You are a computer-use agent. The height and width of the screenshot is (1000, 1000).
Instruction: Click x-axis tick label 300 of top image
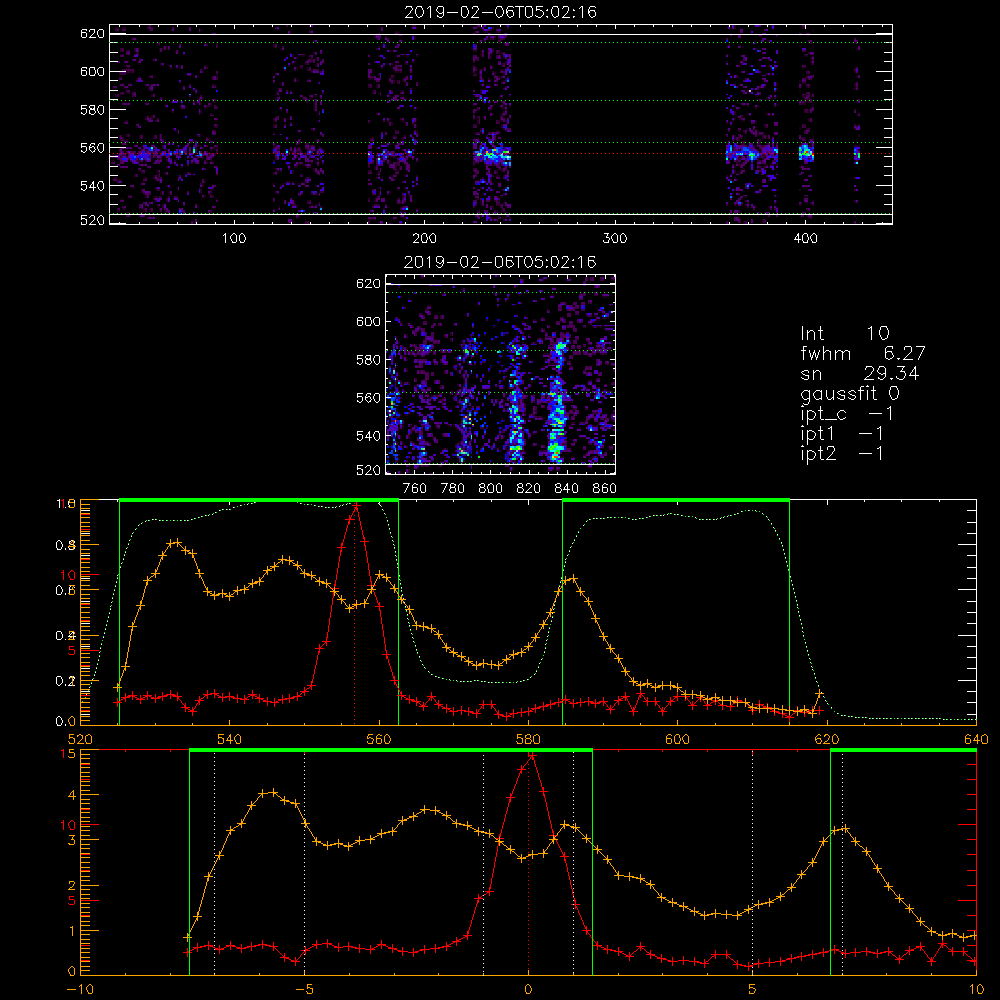(x=615, y=239)
